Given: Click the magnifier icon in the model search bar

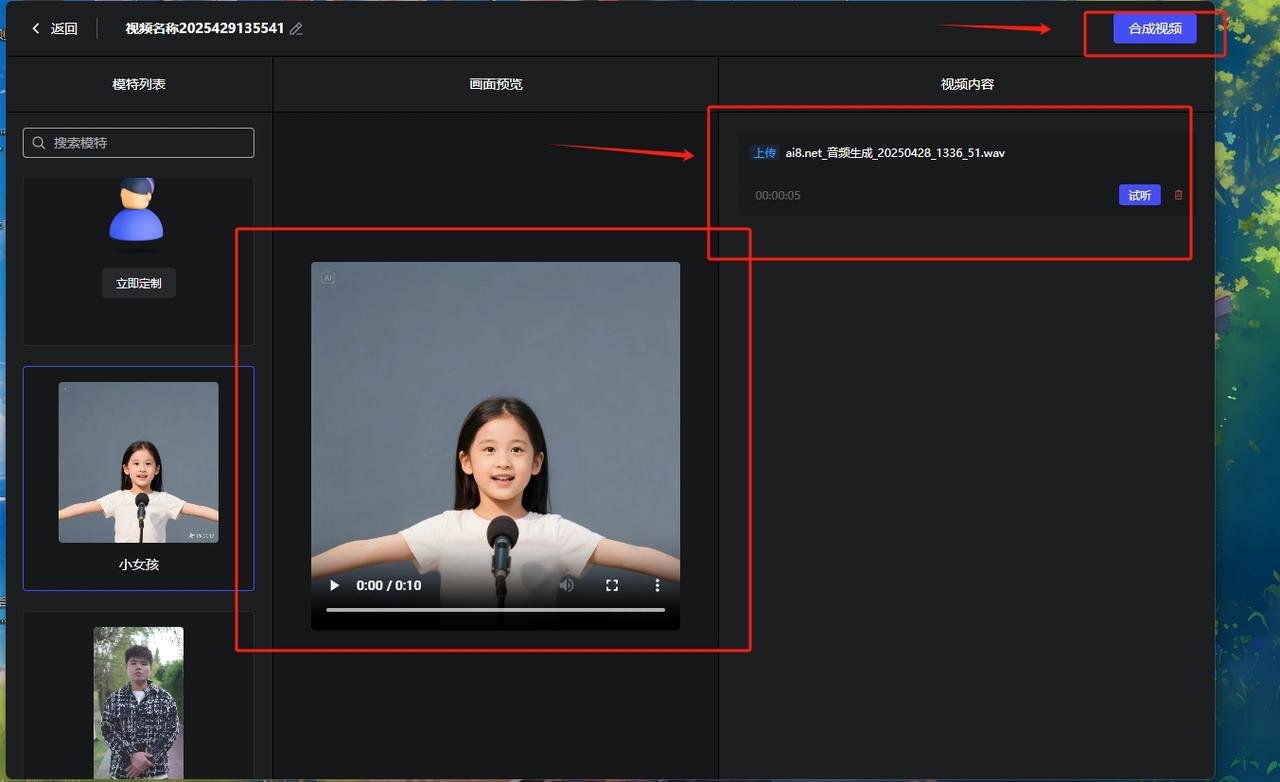Looking at the screenshot, I should click(39, 142).
